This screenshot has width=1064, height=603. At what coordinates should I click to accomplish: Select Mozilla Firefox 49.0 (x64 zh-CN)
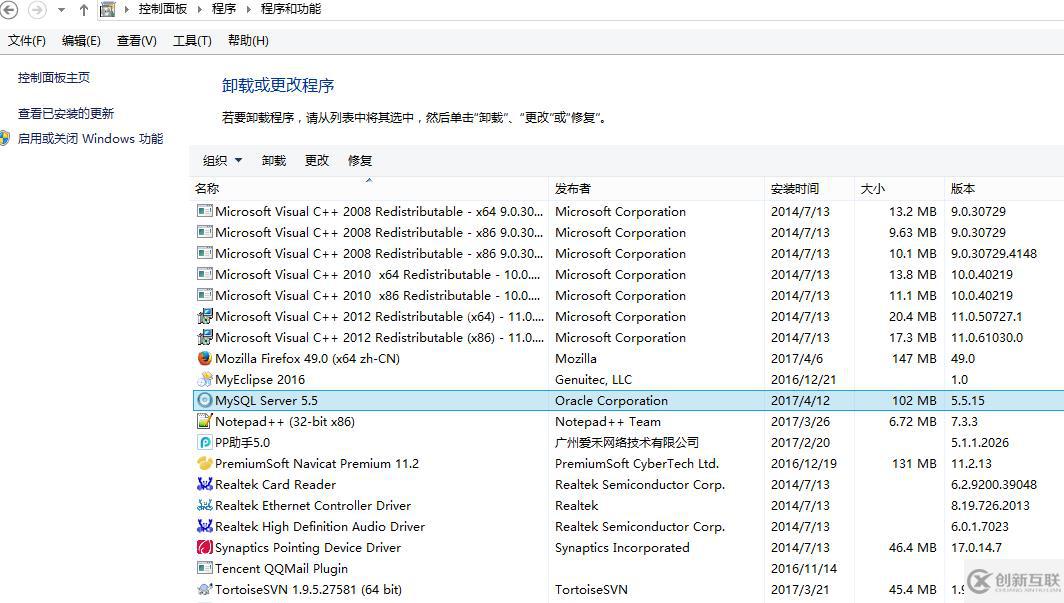307,358
